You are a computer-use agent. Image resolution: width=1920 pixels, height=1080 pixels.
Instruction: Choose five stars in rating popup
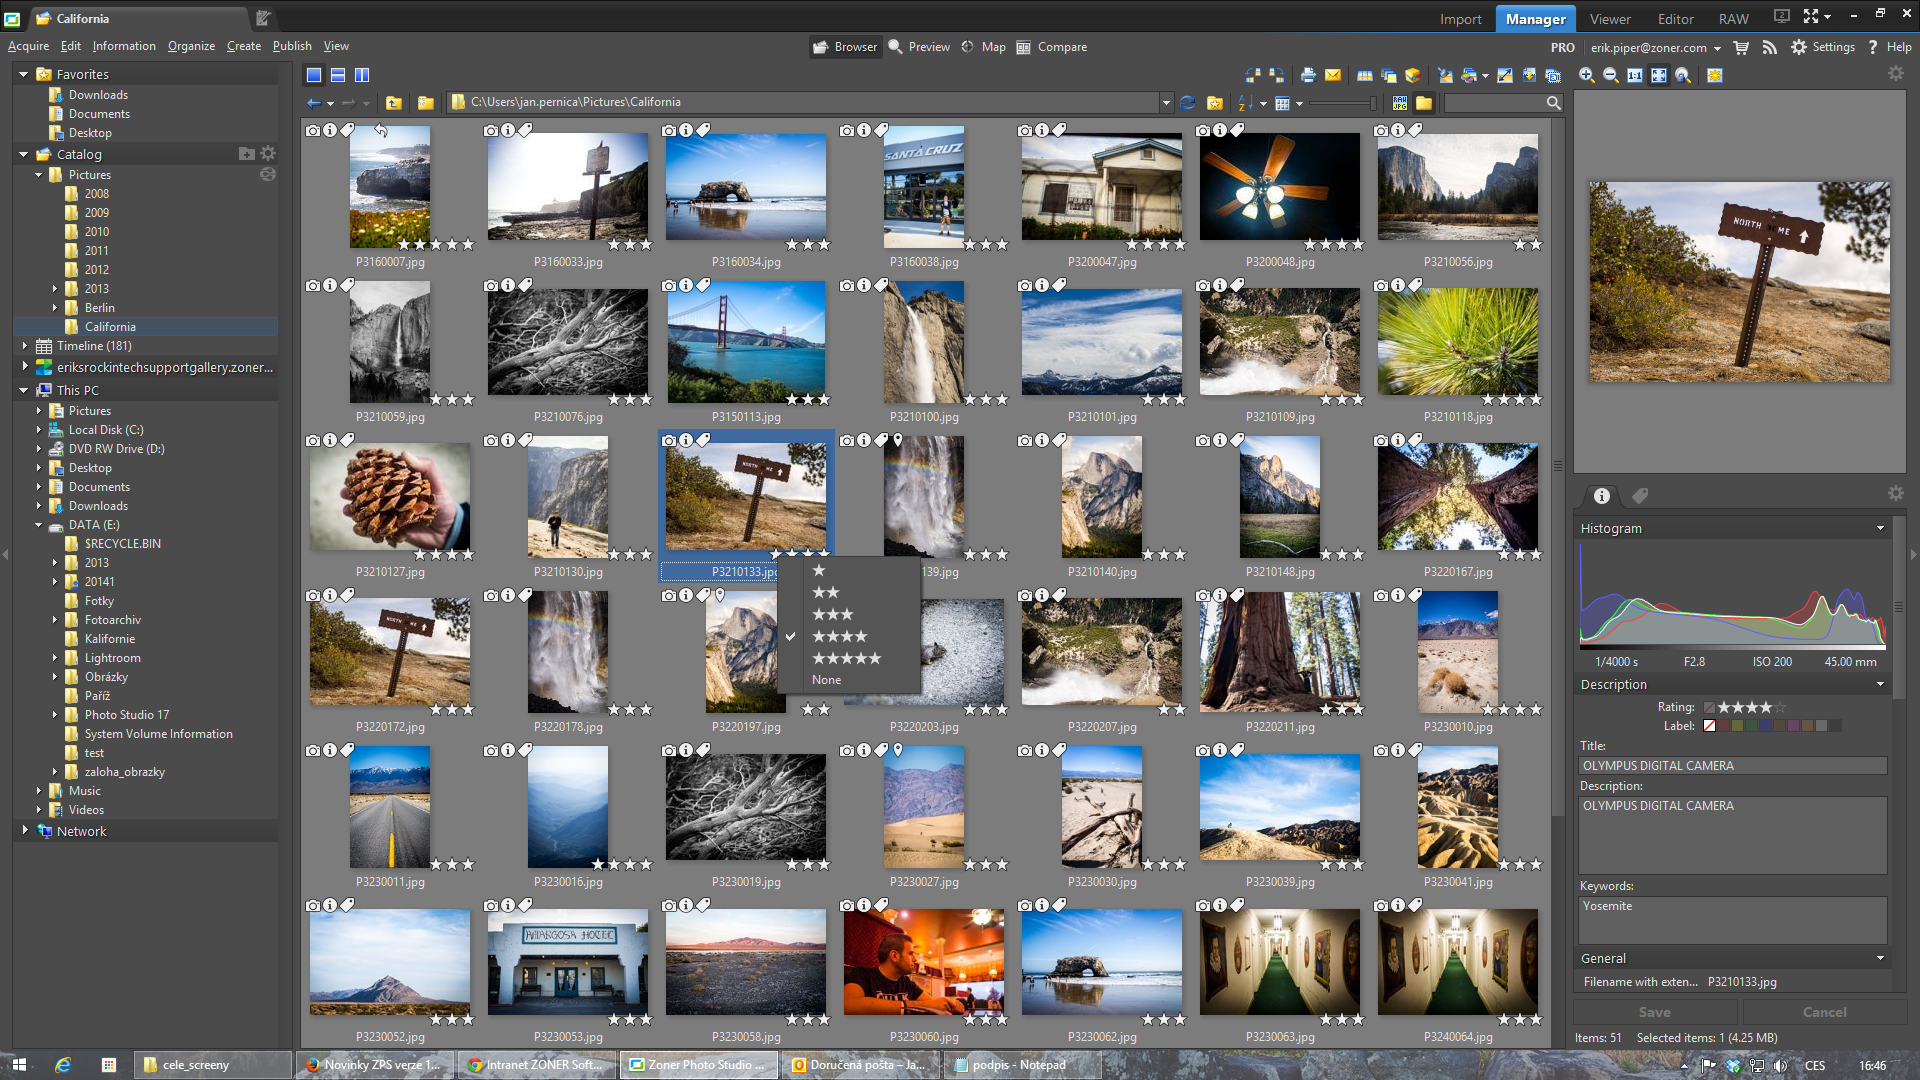point(846,658)
